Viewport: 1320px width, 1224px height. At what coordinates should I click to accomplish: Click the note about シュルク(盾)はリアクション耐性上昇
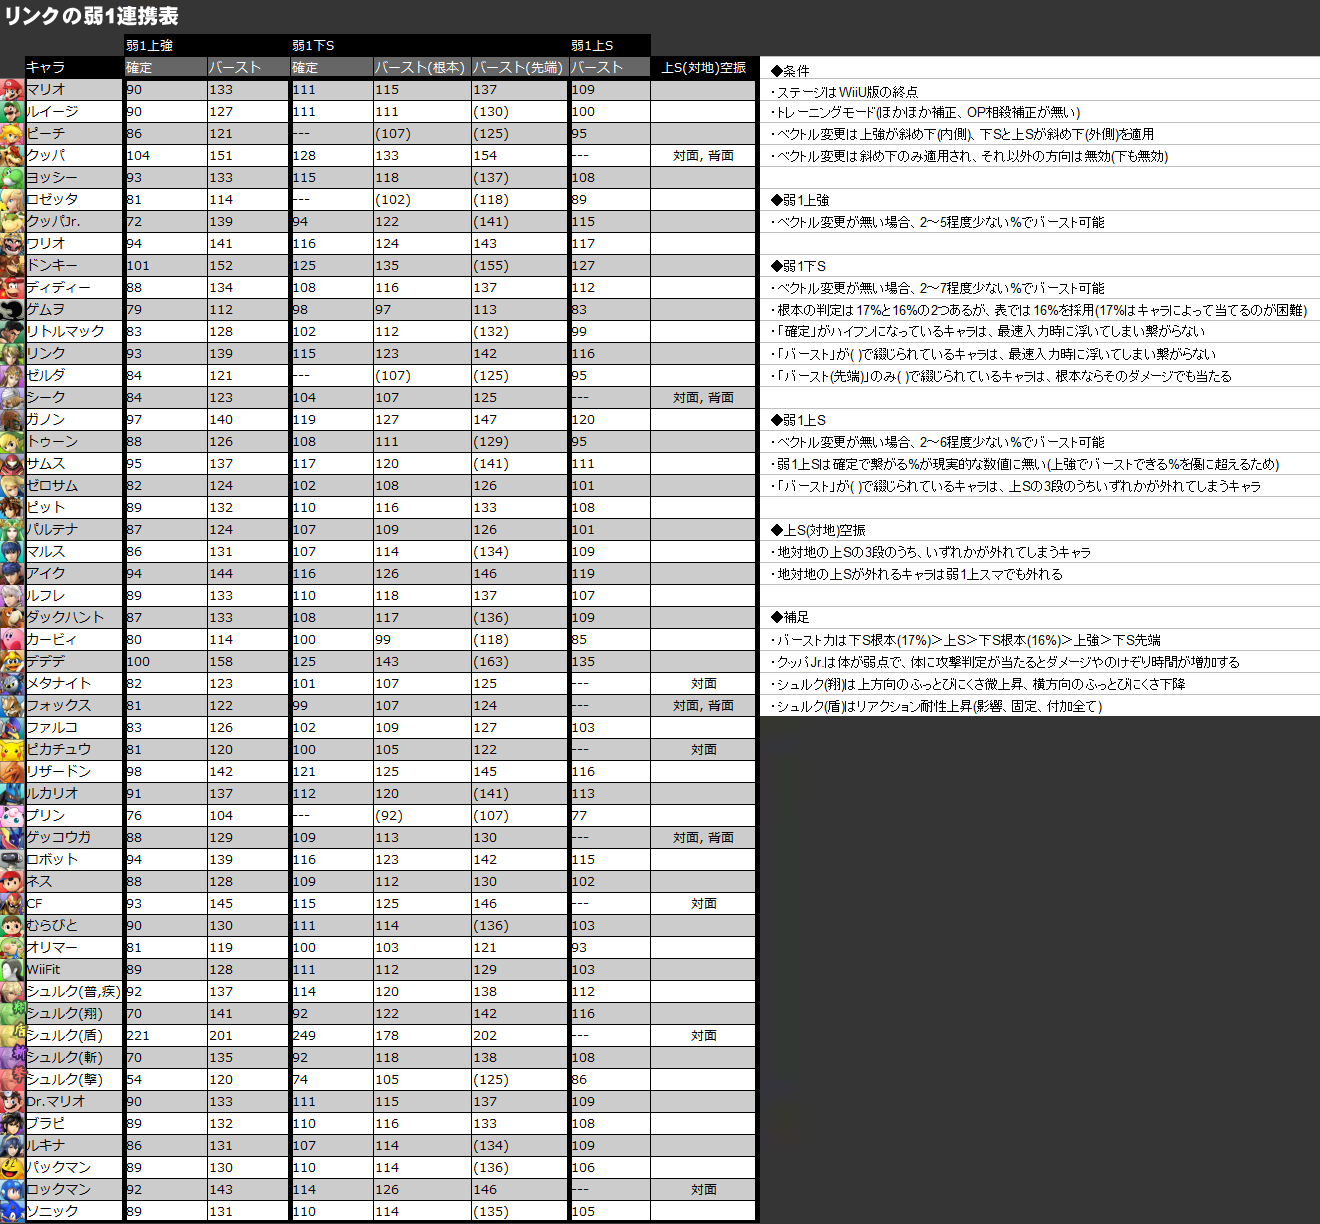936,706
